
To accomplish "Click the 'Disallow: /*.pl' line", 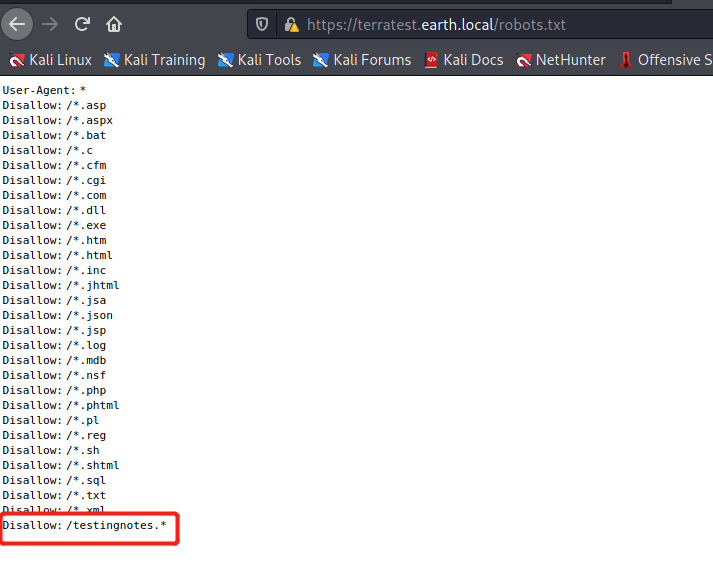I will [51, 421].
